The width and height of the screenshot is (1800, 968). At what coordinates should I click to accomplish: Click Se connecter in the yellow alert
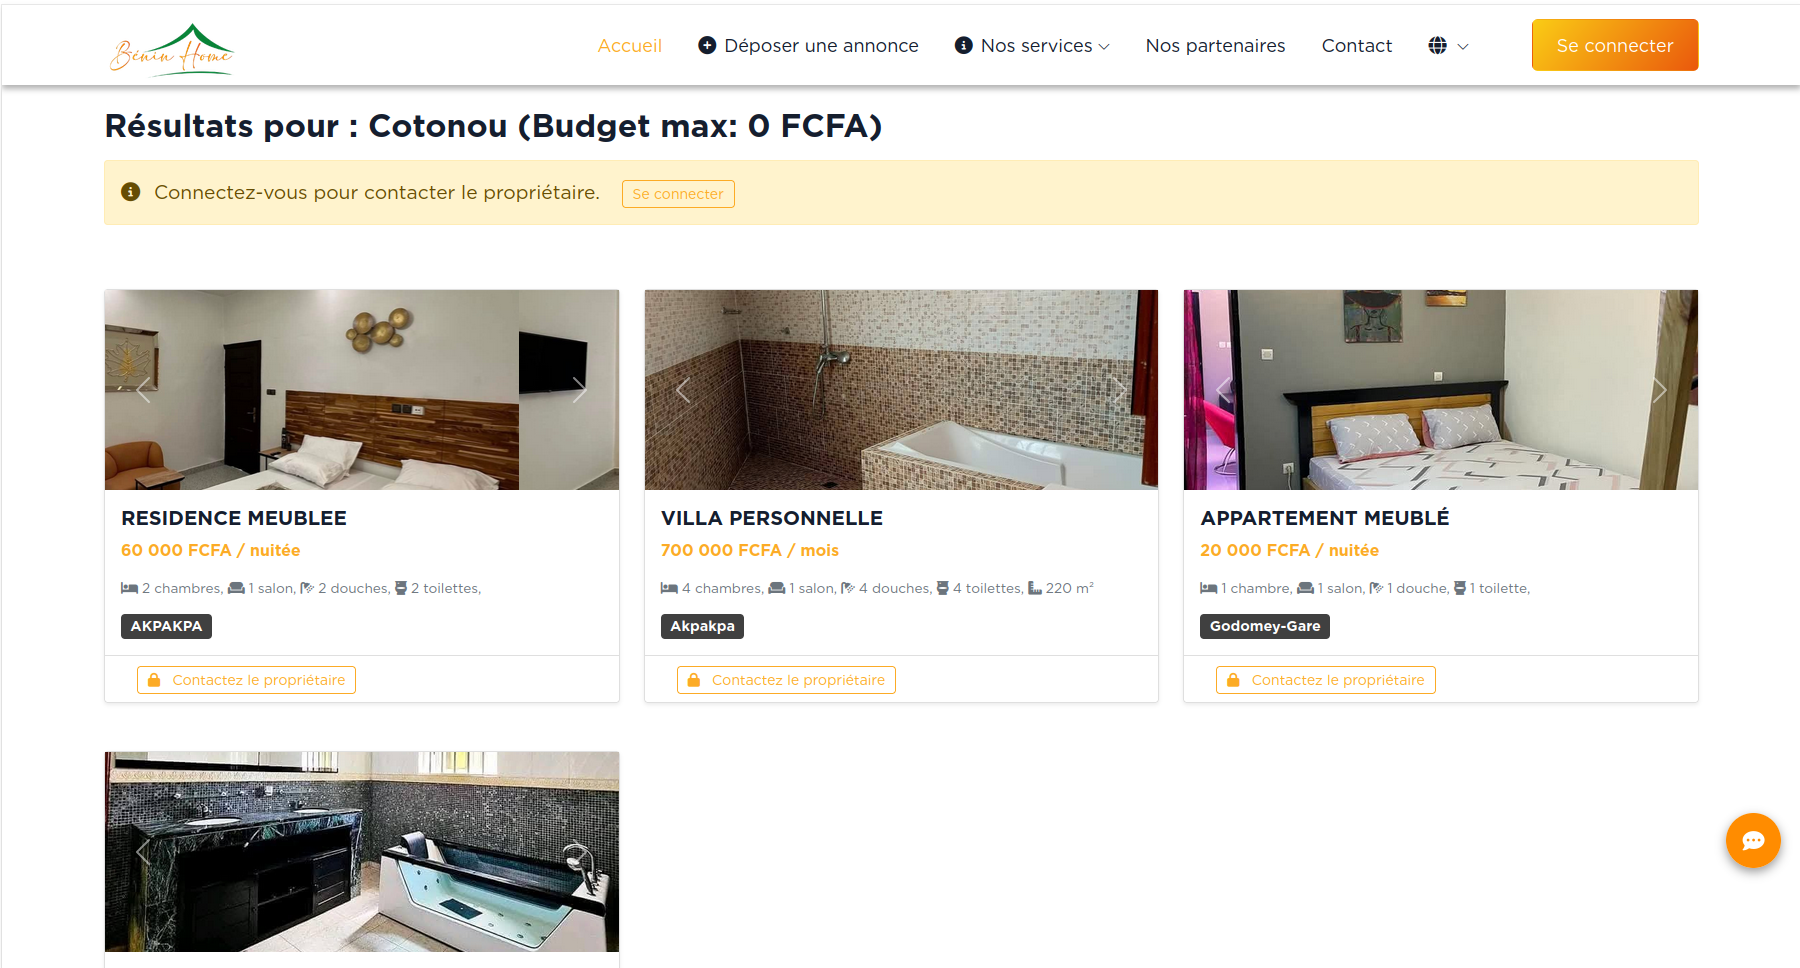(678, 194)
